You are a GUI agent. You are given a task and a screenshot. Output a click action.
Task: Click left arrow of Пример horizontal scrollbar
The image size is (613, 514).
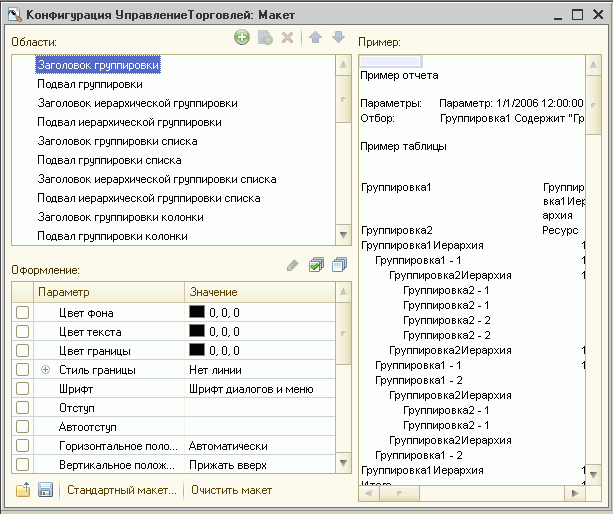pyautogui.click(x=369, y=493)
